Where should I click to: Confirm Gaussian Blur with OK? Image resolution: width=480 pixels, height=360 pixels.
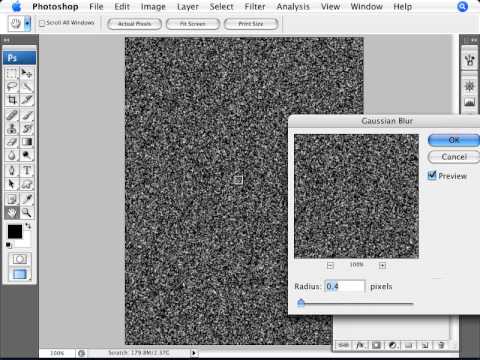click(x=454, y=140)
